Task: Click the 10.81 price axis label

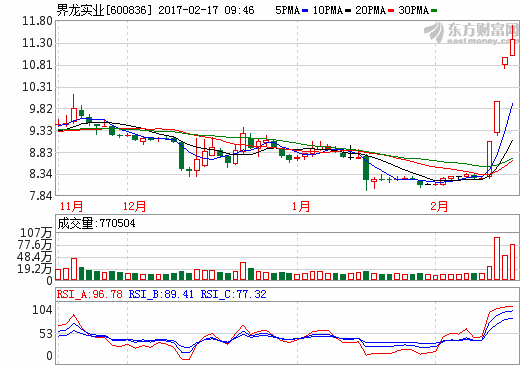Action: 37,65
